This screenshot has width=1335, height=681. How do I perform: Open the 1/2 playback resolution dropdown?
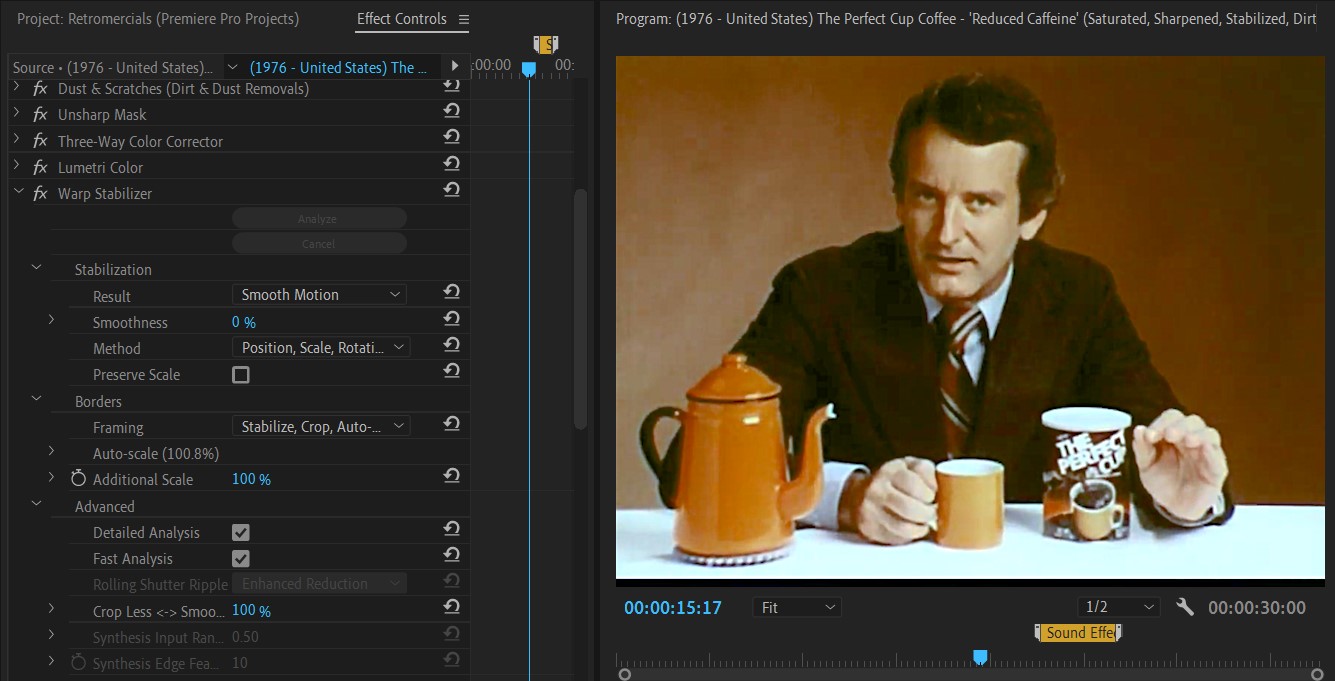(x=1119, y=607)
